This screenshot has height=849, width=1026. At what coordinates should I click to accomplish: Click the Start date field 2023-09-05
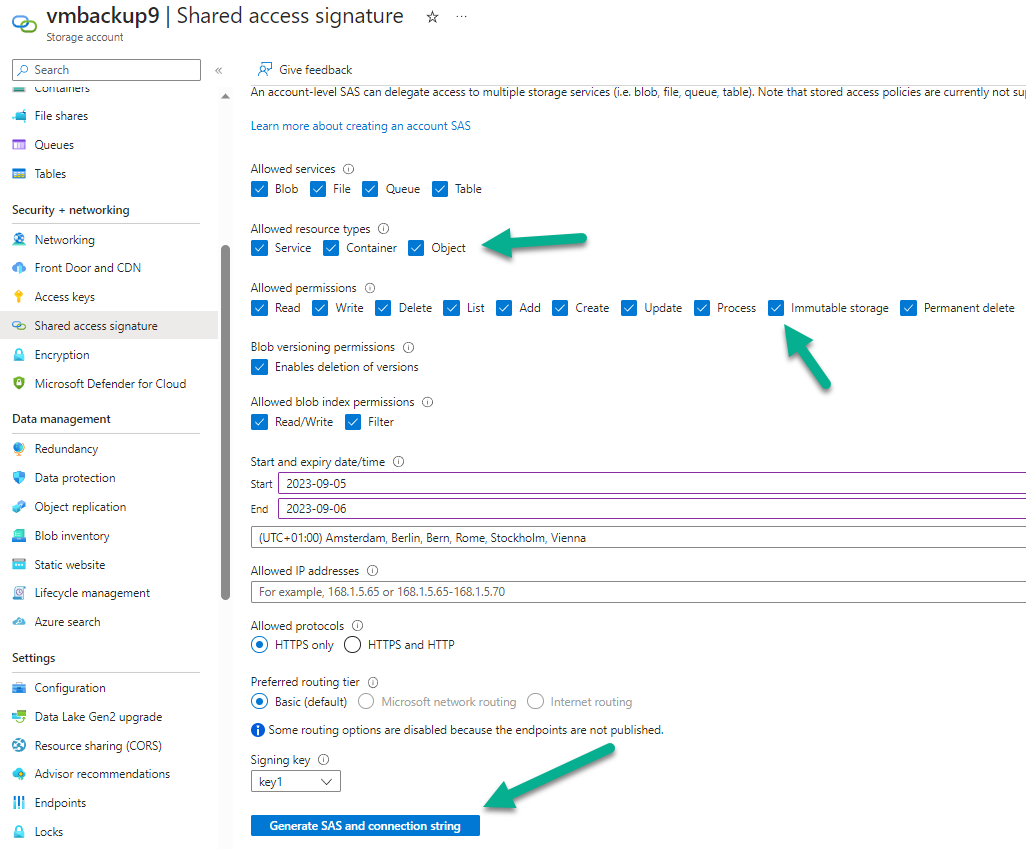pyautogui.click(x=652, y=483)
